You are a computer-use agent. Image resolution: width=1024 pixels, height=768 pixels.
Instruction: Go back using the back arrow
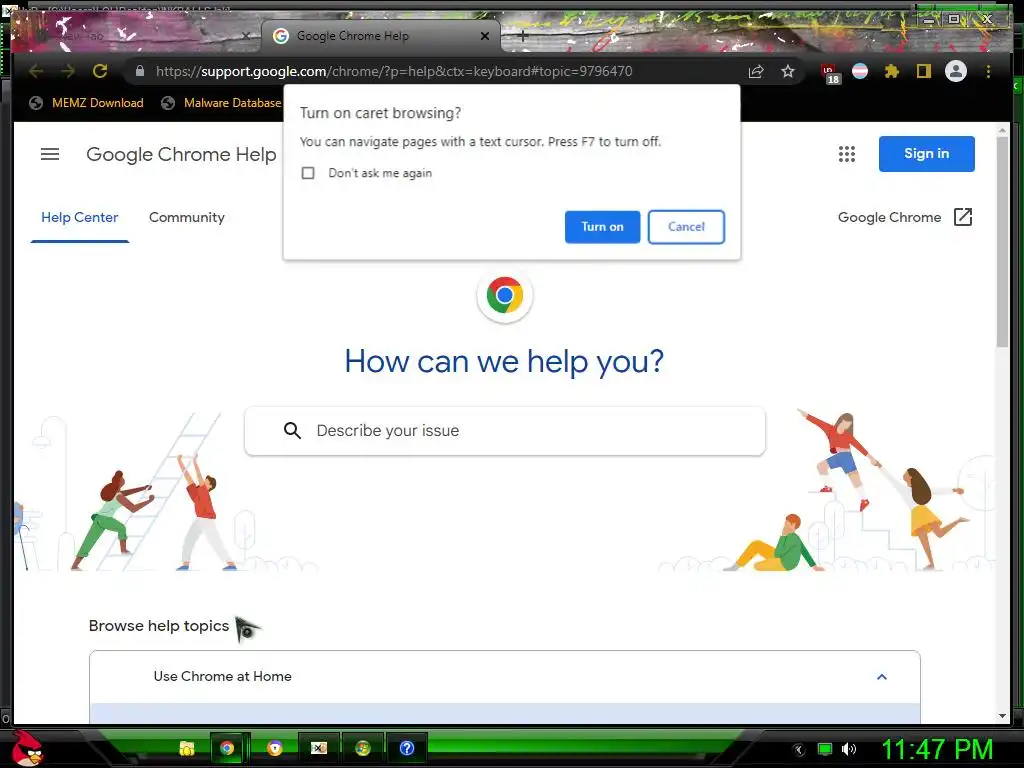tap(36, 71)
